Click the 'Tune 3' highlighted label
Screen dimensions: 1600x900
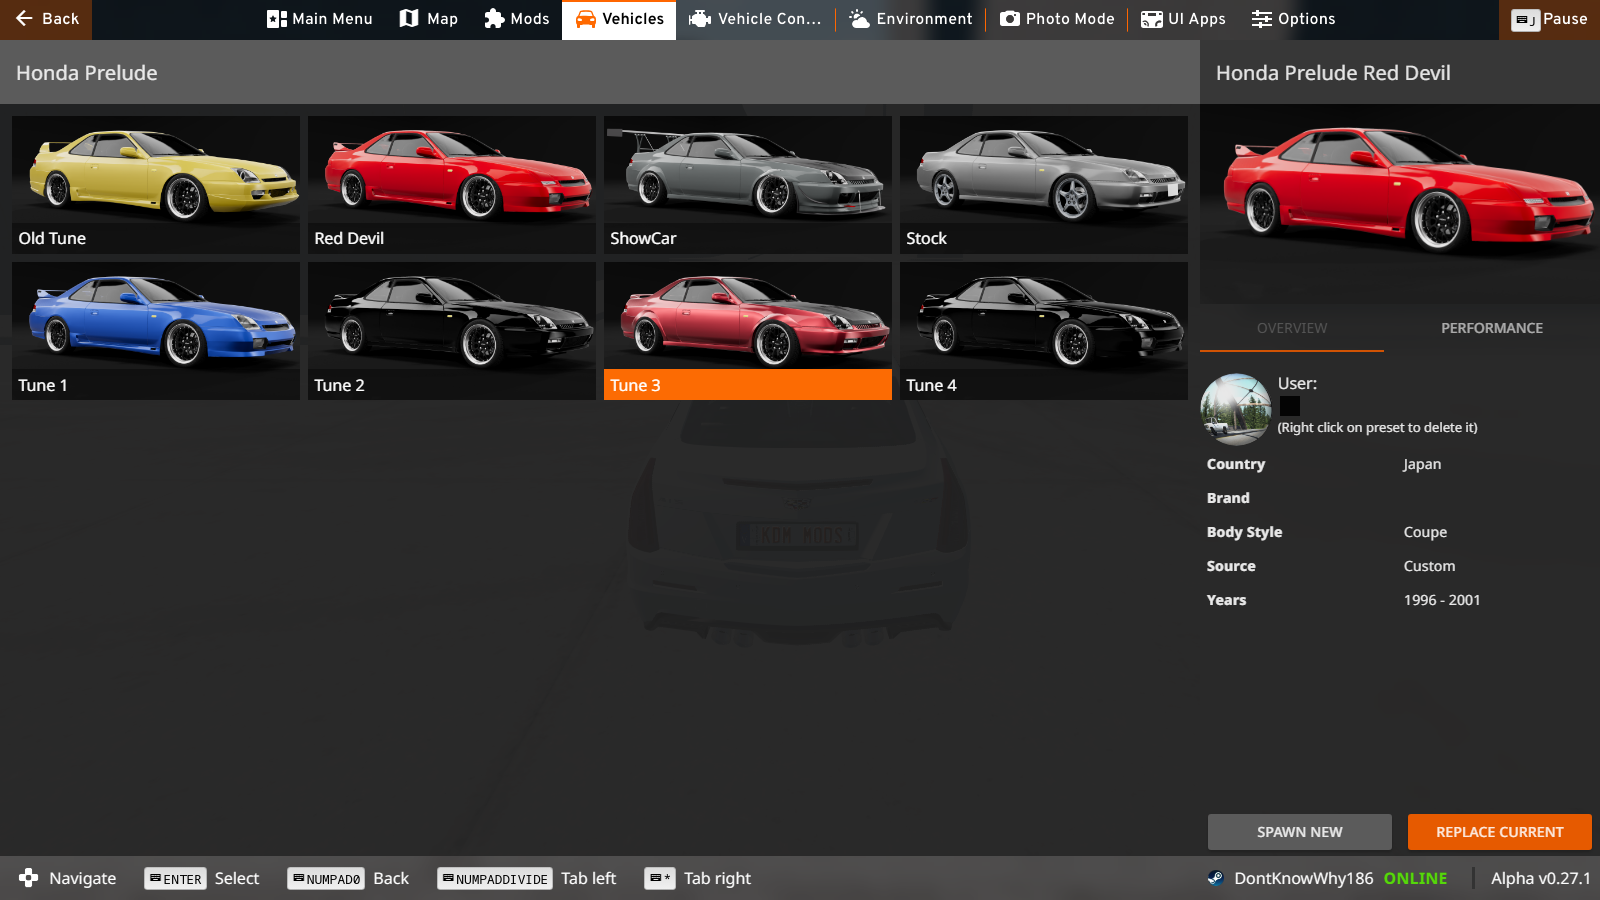tap(748, 385)
